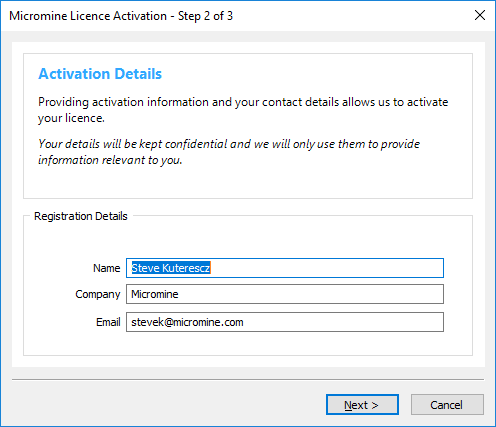Click the dialog title bar text
496x427 pixels.
(121, 16)
